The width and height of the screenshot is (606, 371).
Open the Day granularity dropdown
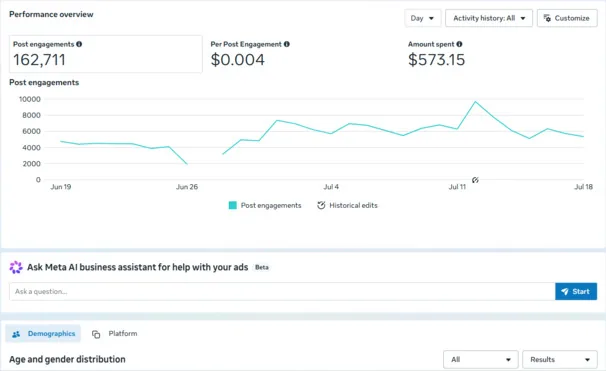(x=422, y=18)
